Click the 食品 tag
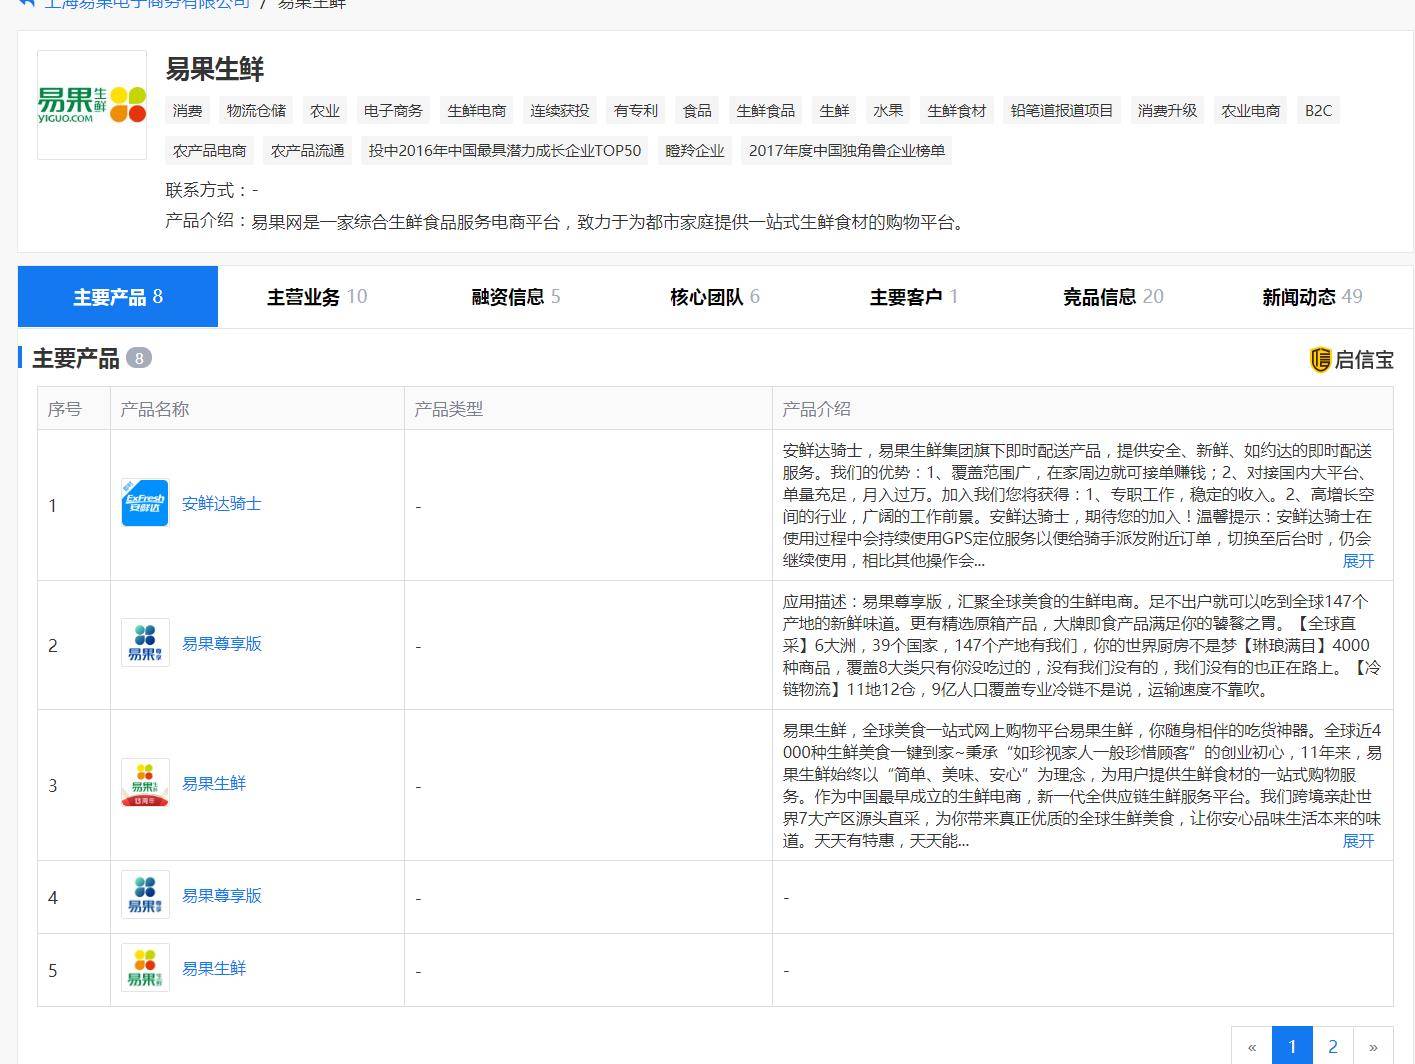 point(697,110)
